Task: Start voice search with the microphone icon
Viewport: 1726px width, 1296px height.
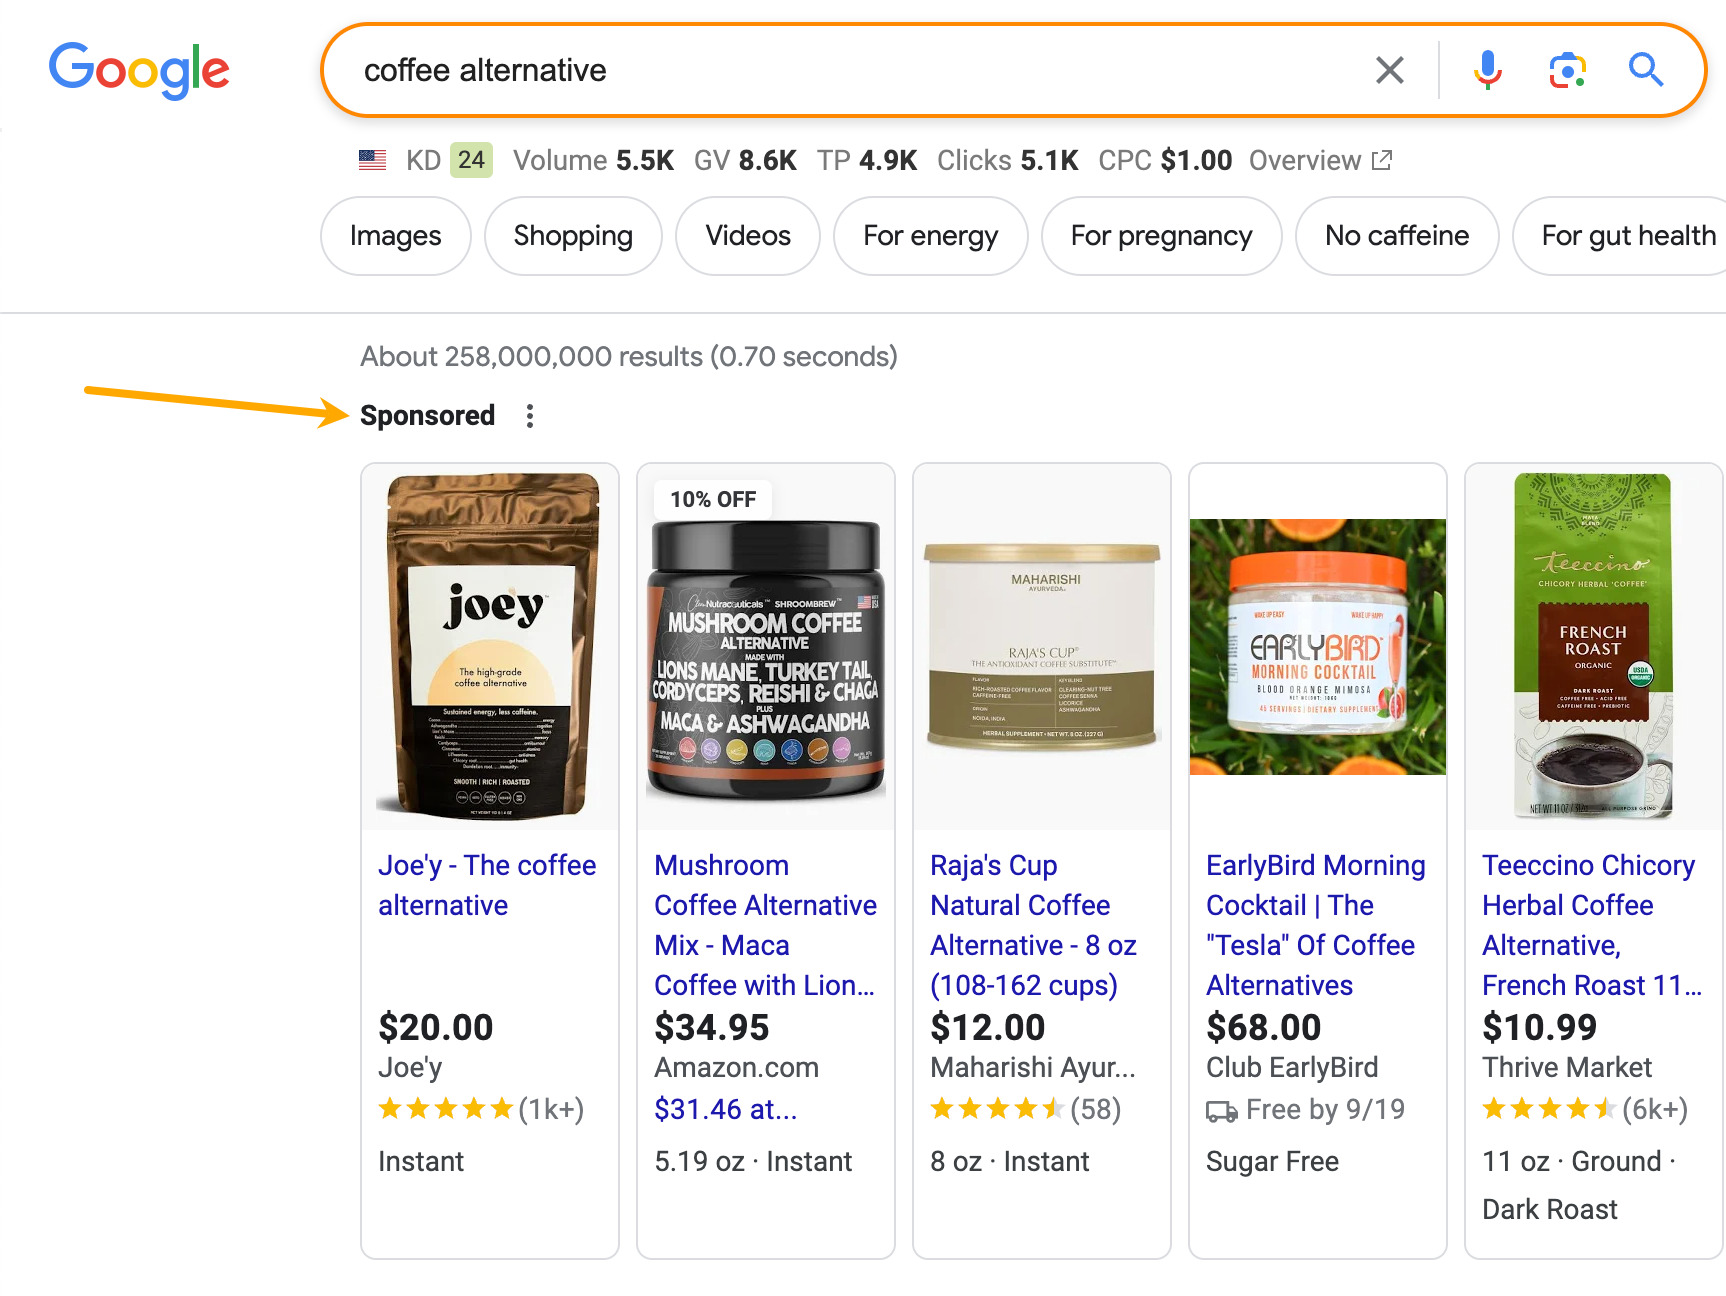Action: pos(1487,70)
